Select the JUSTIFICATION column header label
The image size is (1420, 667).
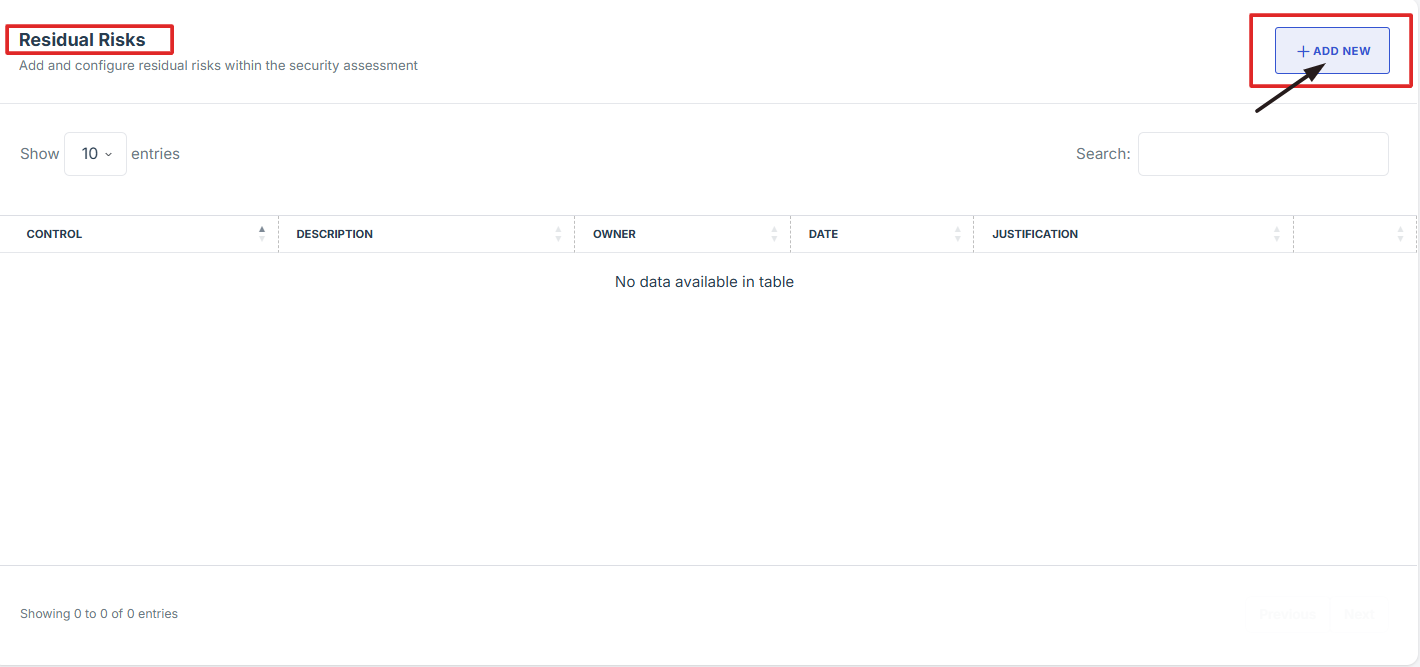pos(1035,234)
